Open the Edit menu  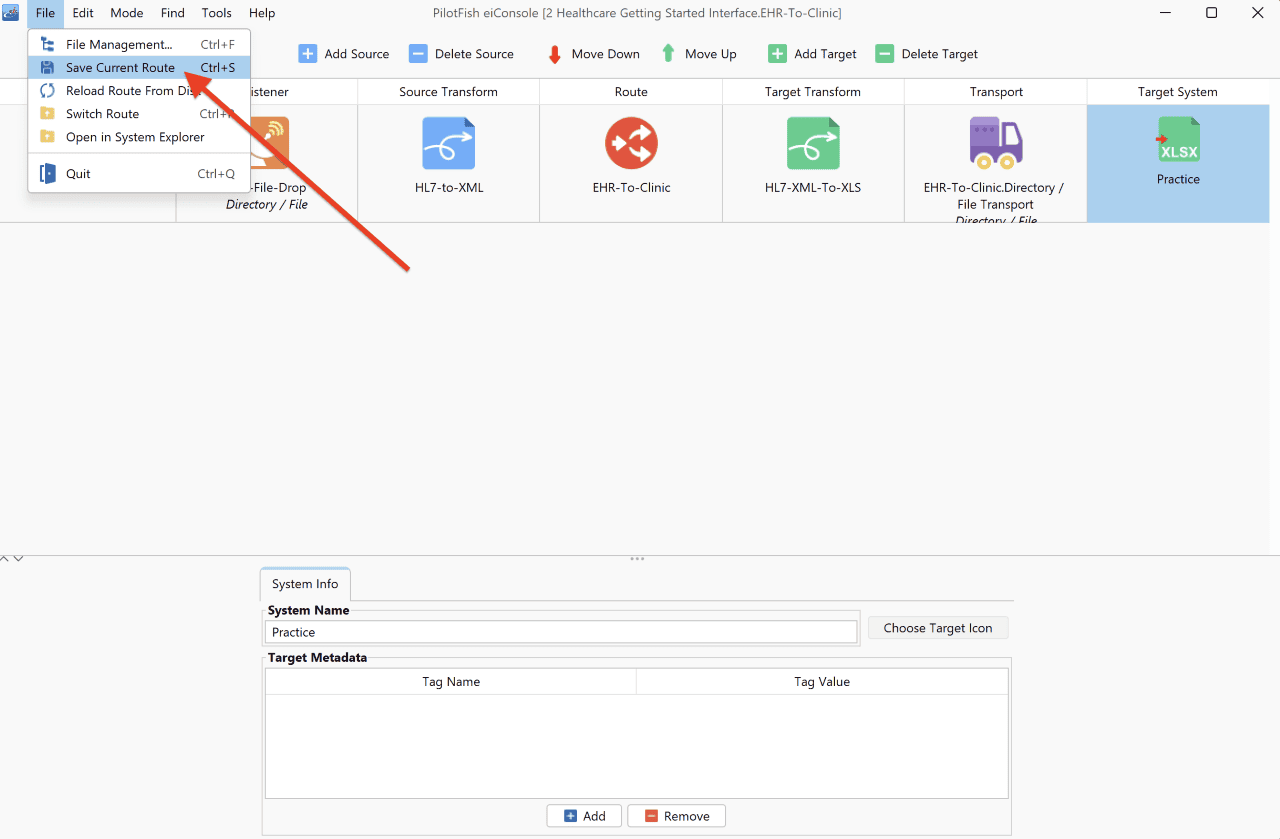point(83,13)
